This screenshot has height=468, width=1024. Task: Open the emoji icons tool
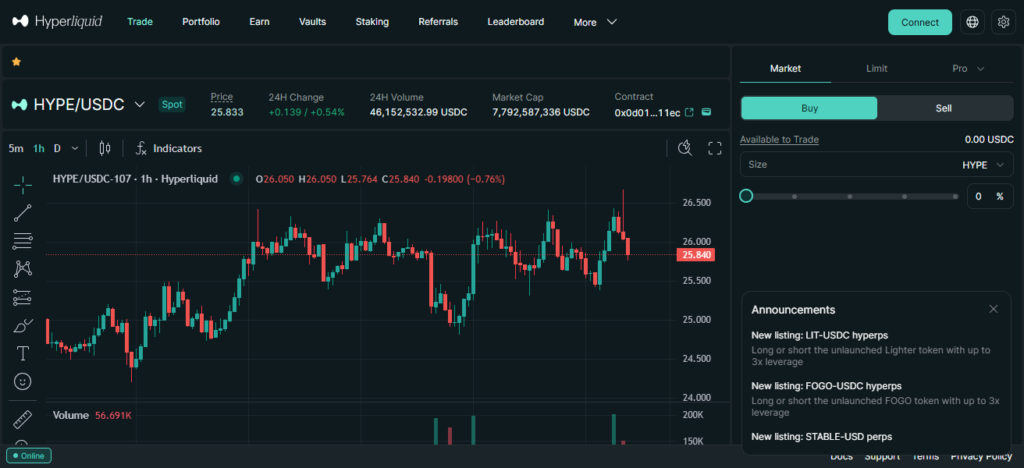22,382
